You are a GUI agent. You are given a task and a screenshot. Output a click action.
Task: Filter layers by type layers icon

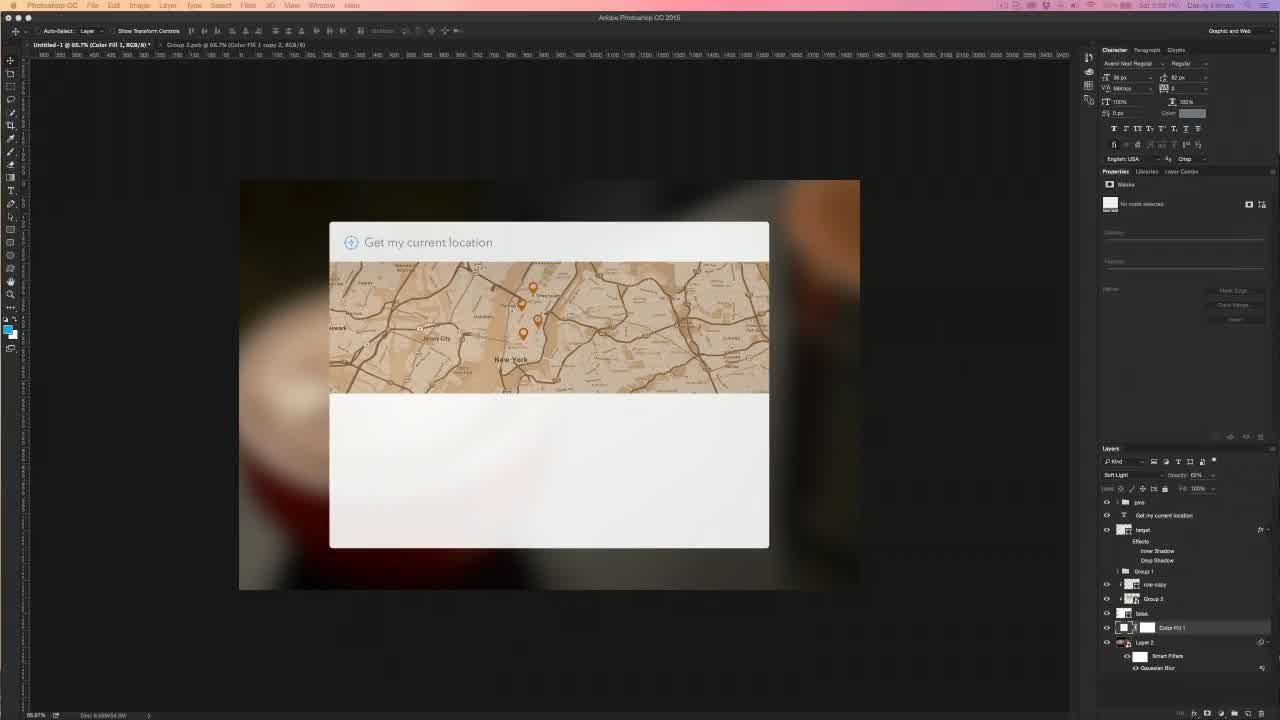(1178, 461)
